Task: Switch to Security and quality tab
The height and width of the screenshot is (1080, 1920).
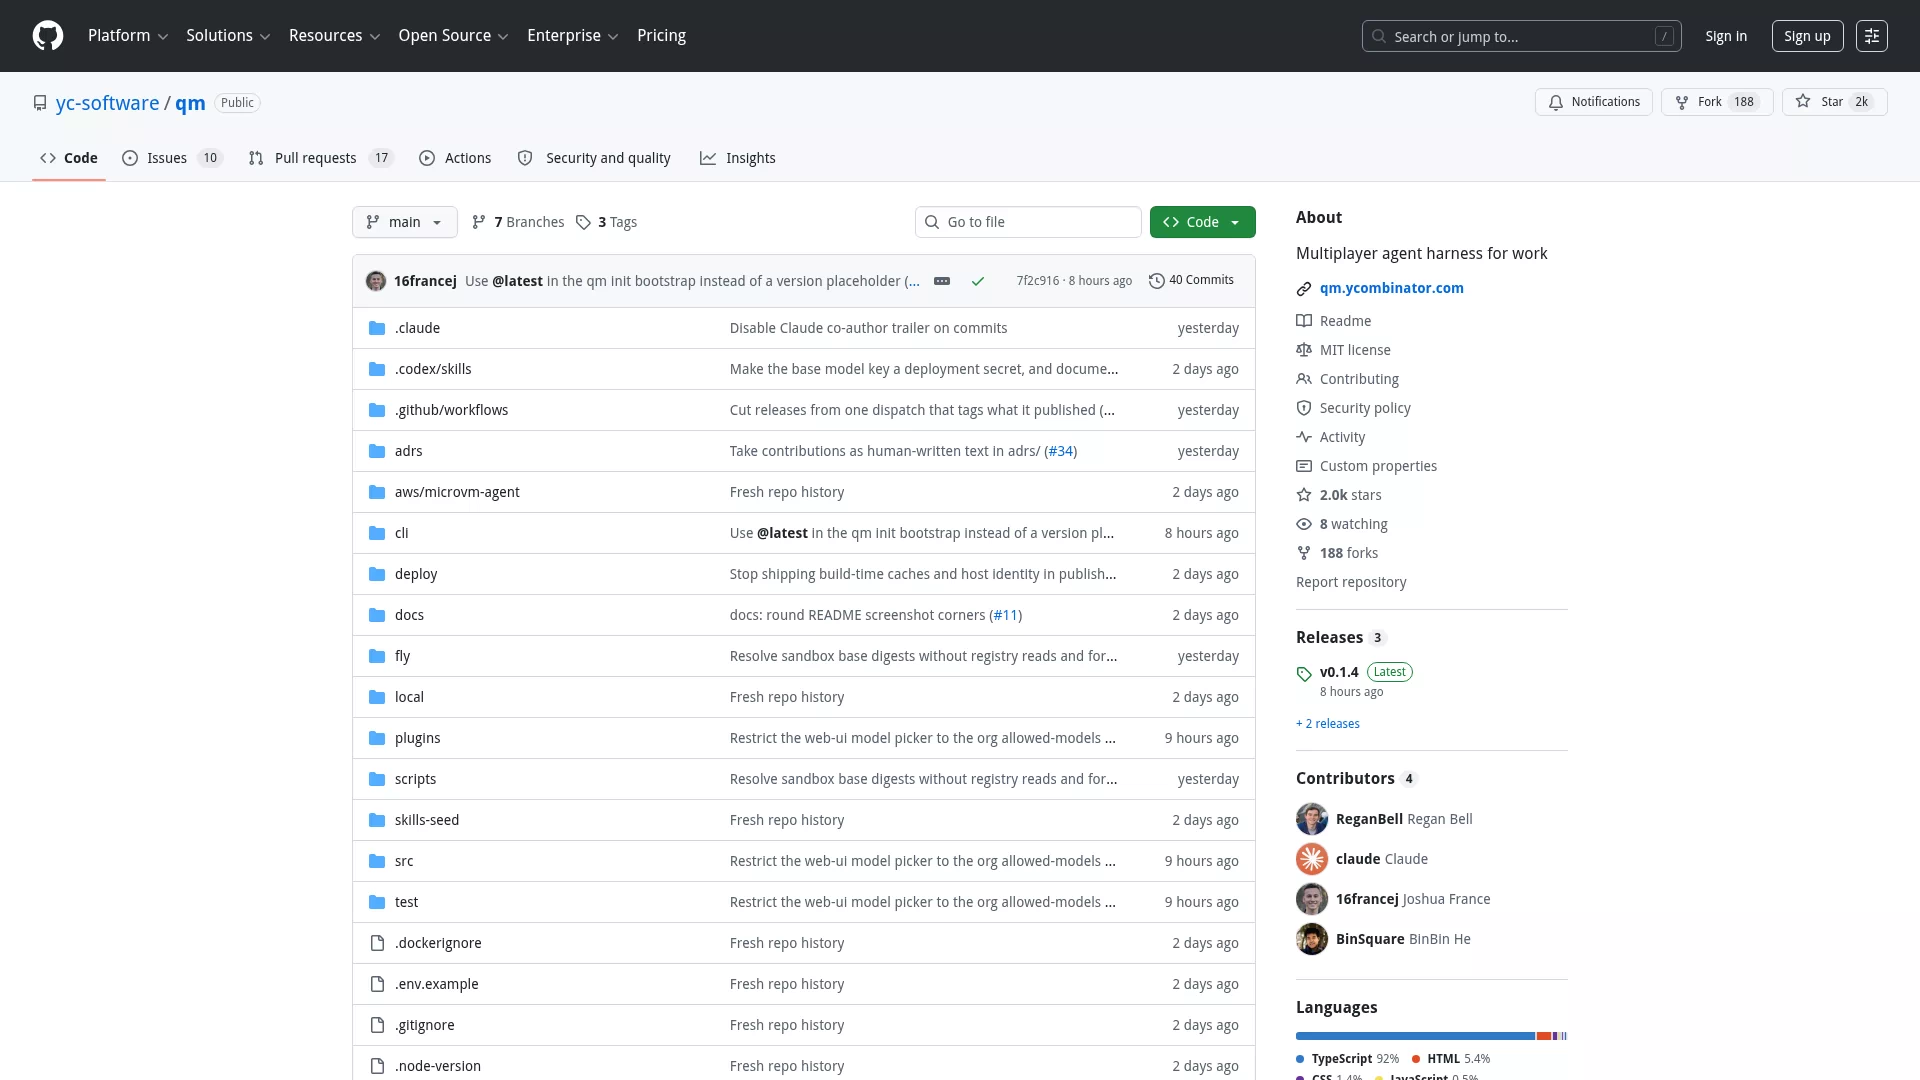Action: (594, 158)
